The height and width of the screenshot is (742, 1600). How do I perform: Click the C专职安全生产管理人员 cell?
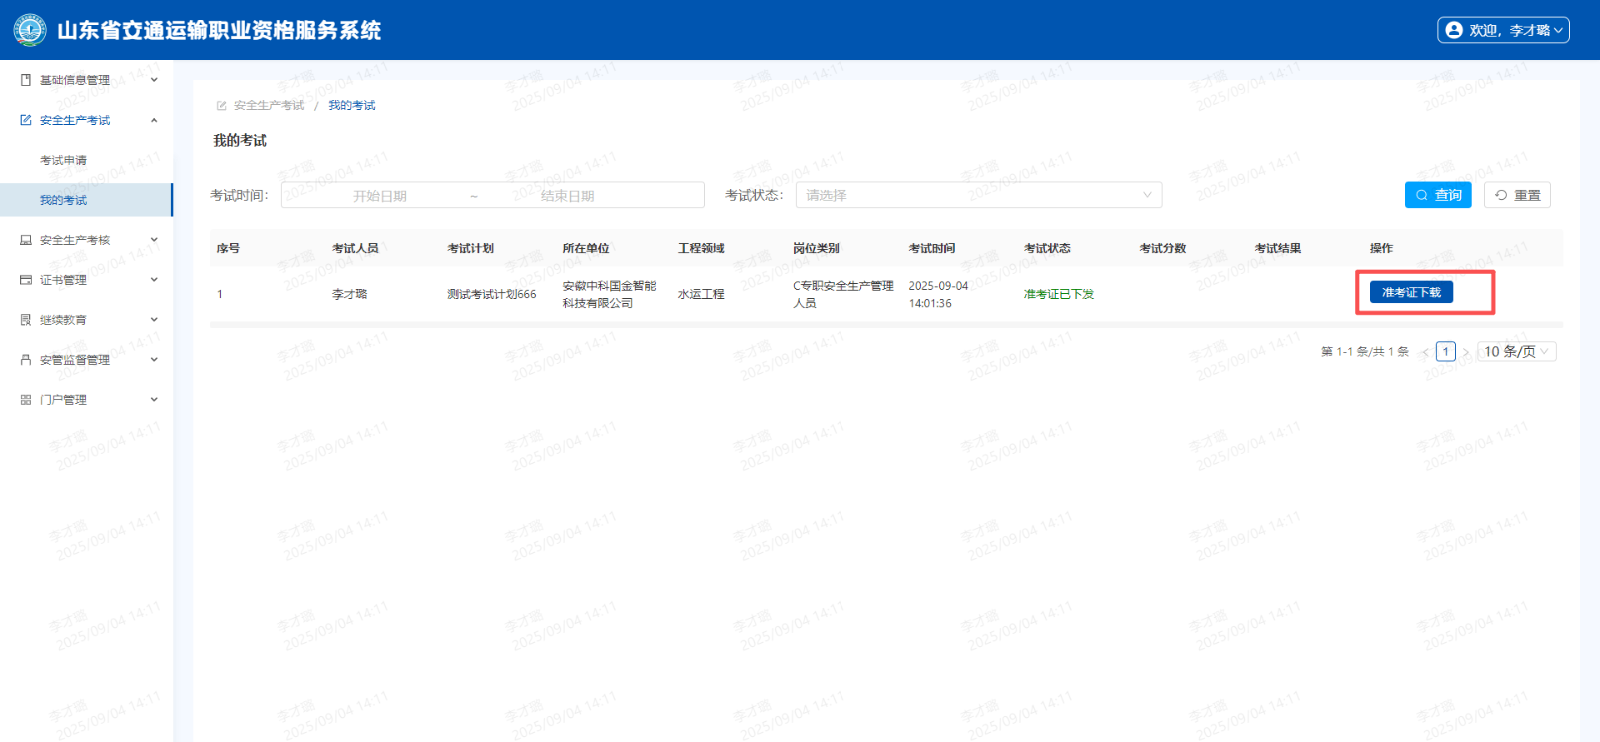843,294
